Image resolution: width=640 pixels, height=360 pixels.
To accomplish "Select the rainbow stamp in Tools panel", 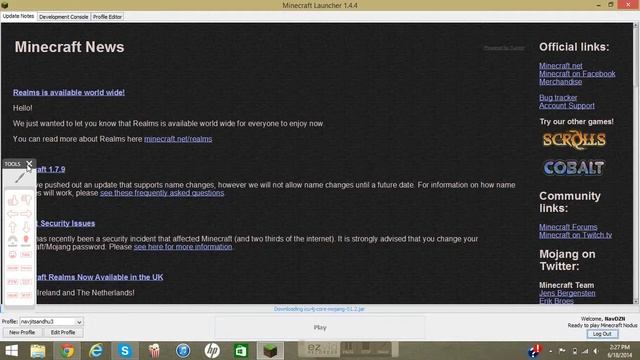I will tap(13, 240).
